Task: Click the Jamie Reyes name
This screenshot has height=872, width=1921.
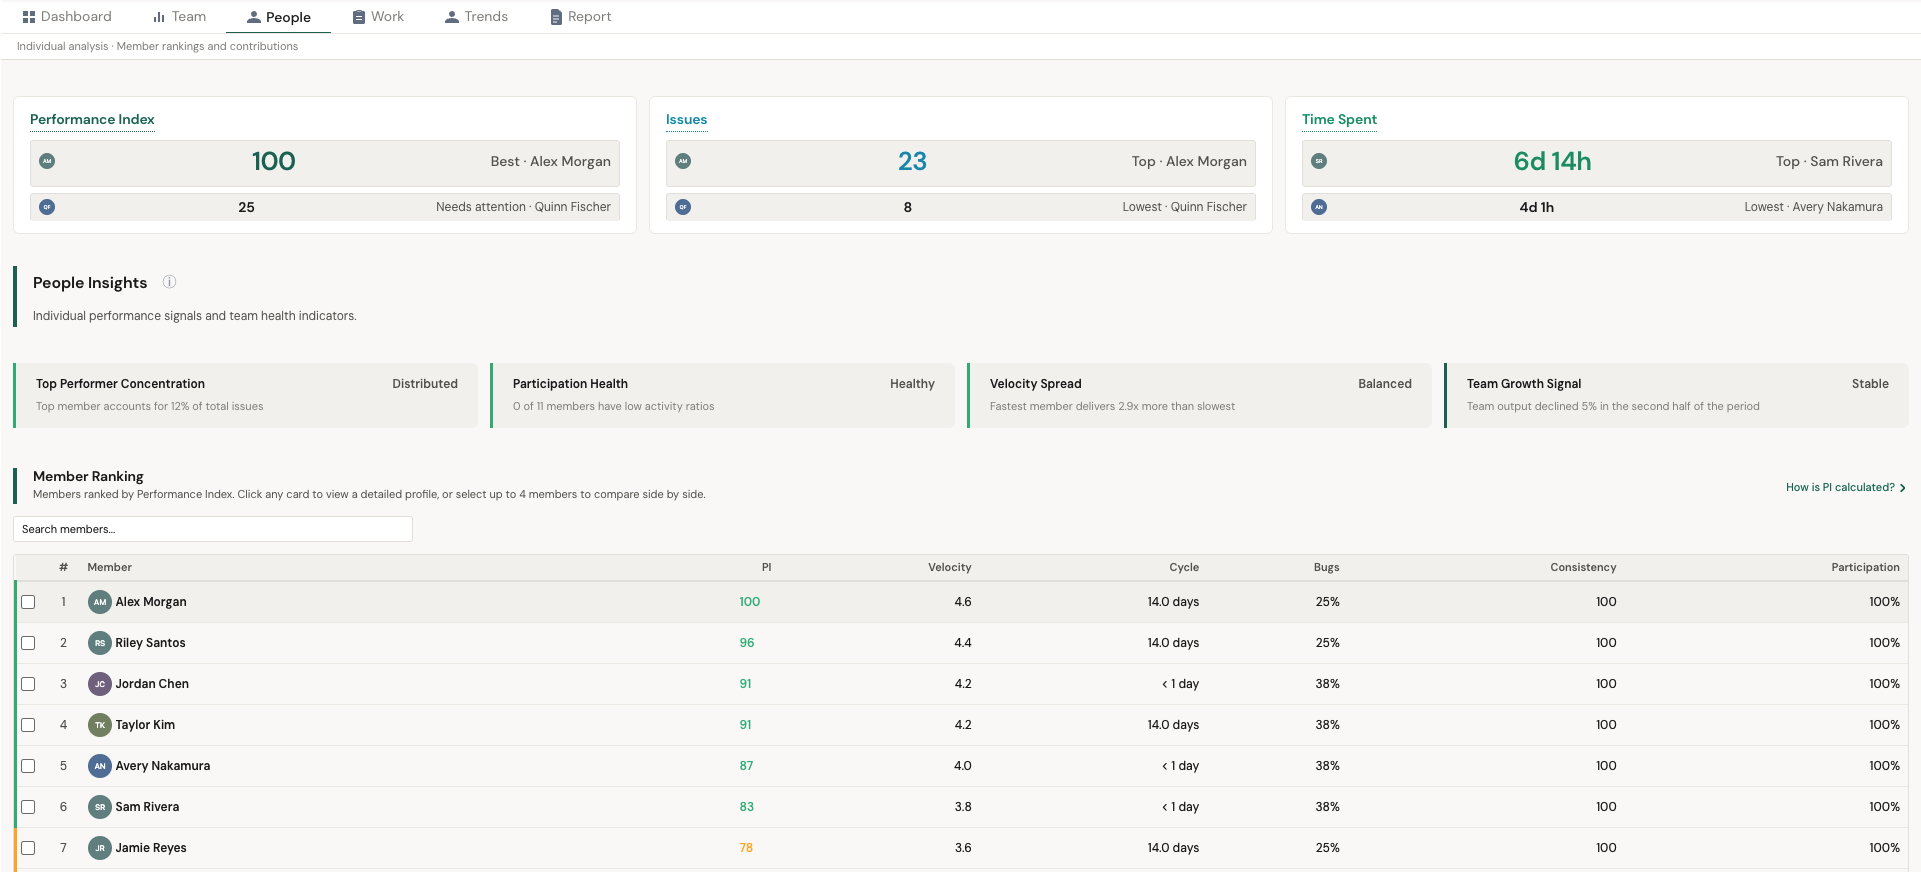Action: (x=151, y=848)
